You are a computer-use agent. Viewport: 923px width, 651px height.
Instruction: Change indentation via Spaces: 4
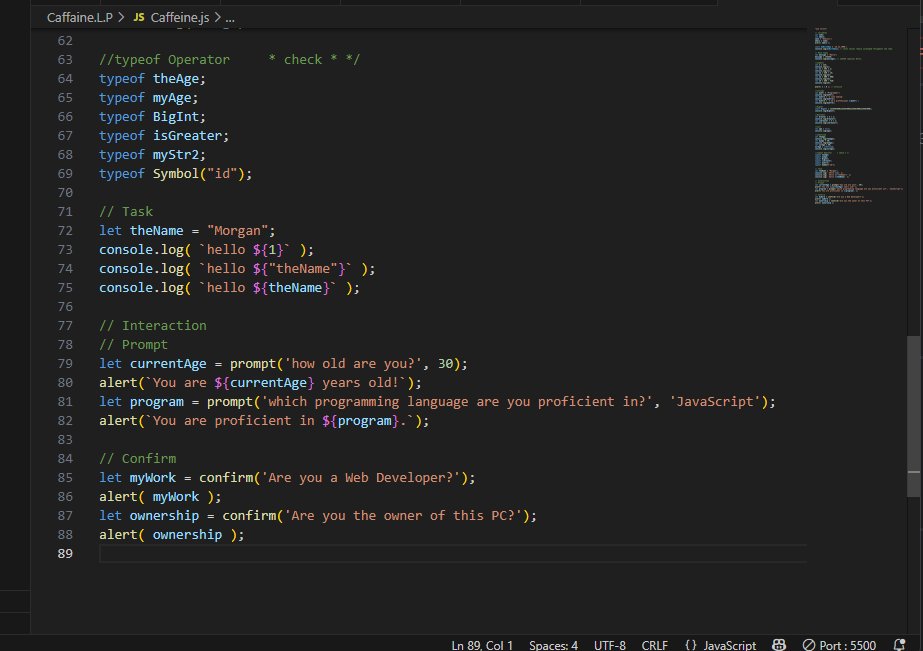(x=553, y=645)
